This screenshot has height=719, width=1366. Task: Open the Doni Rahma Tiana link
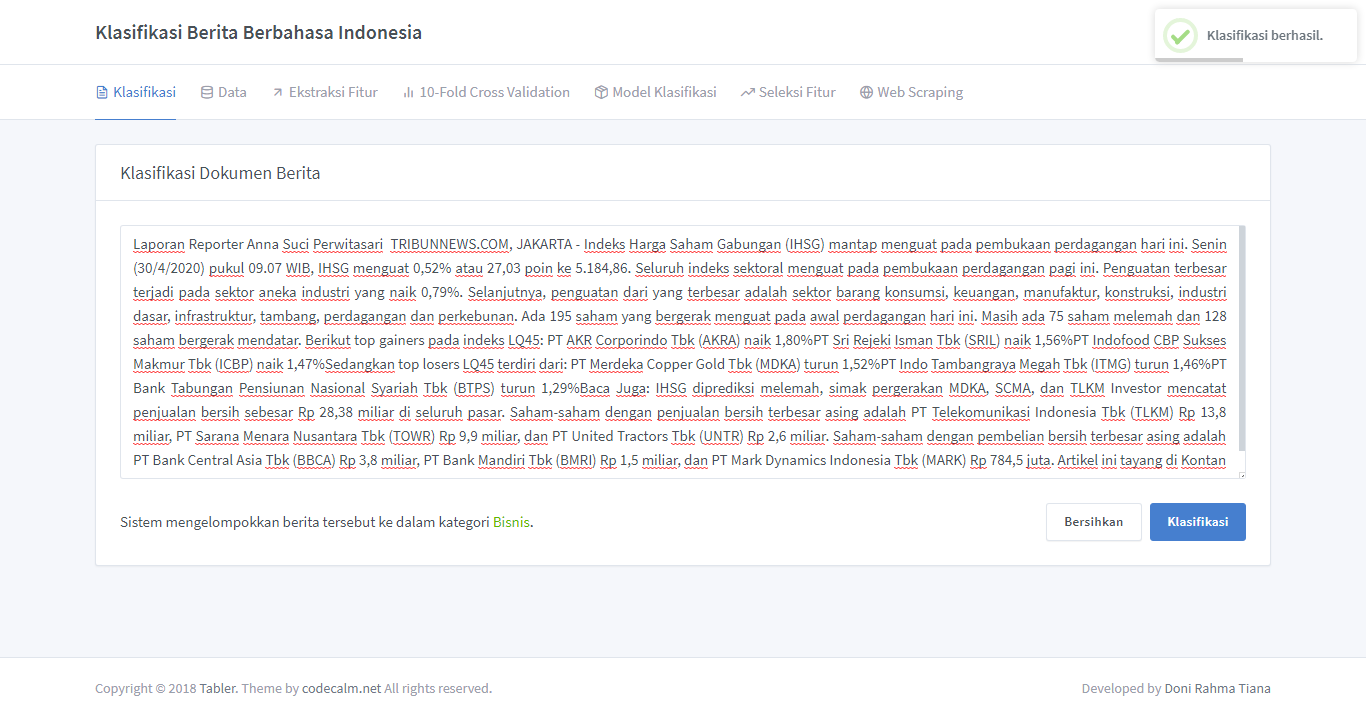click(1217, 688)
